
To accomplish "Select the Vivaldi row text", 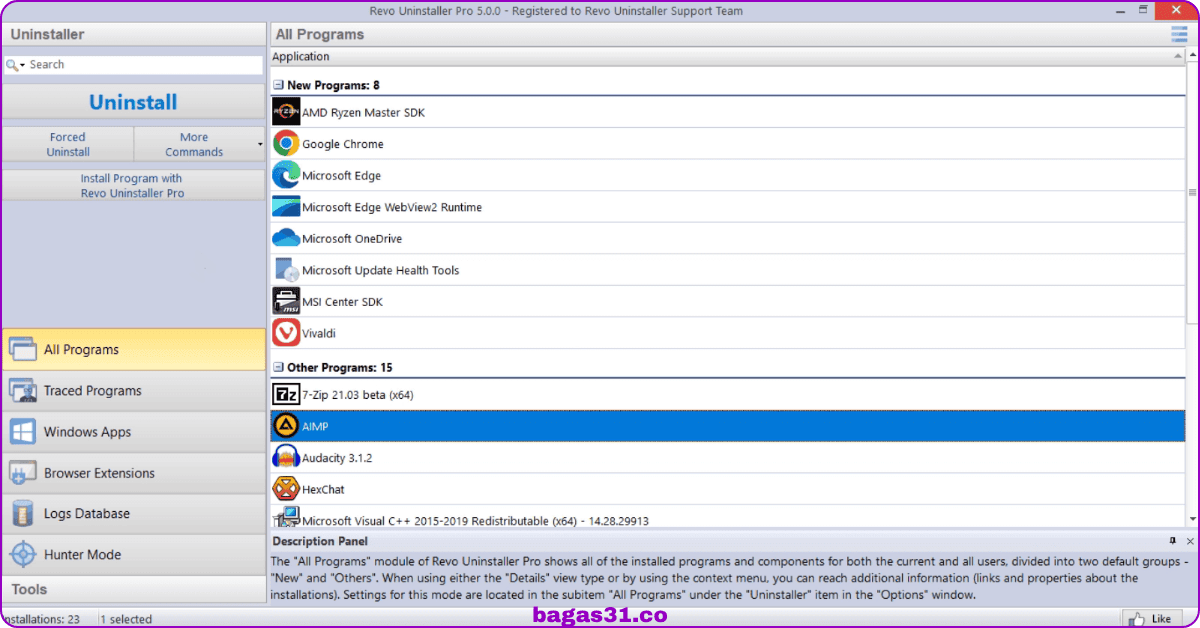I will coord(319,333).
